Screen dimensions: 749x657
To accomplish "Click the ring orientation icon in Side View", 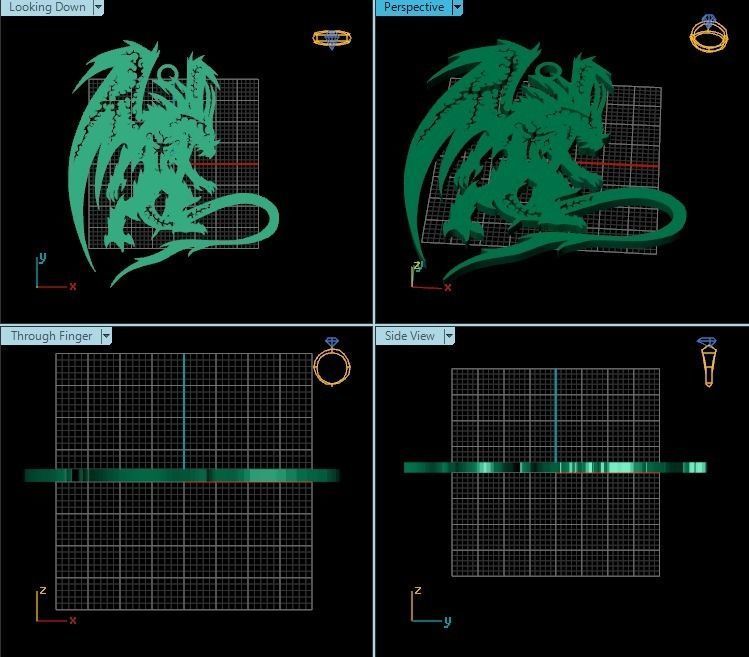I will [706, 362].
